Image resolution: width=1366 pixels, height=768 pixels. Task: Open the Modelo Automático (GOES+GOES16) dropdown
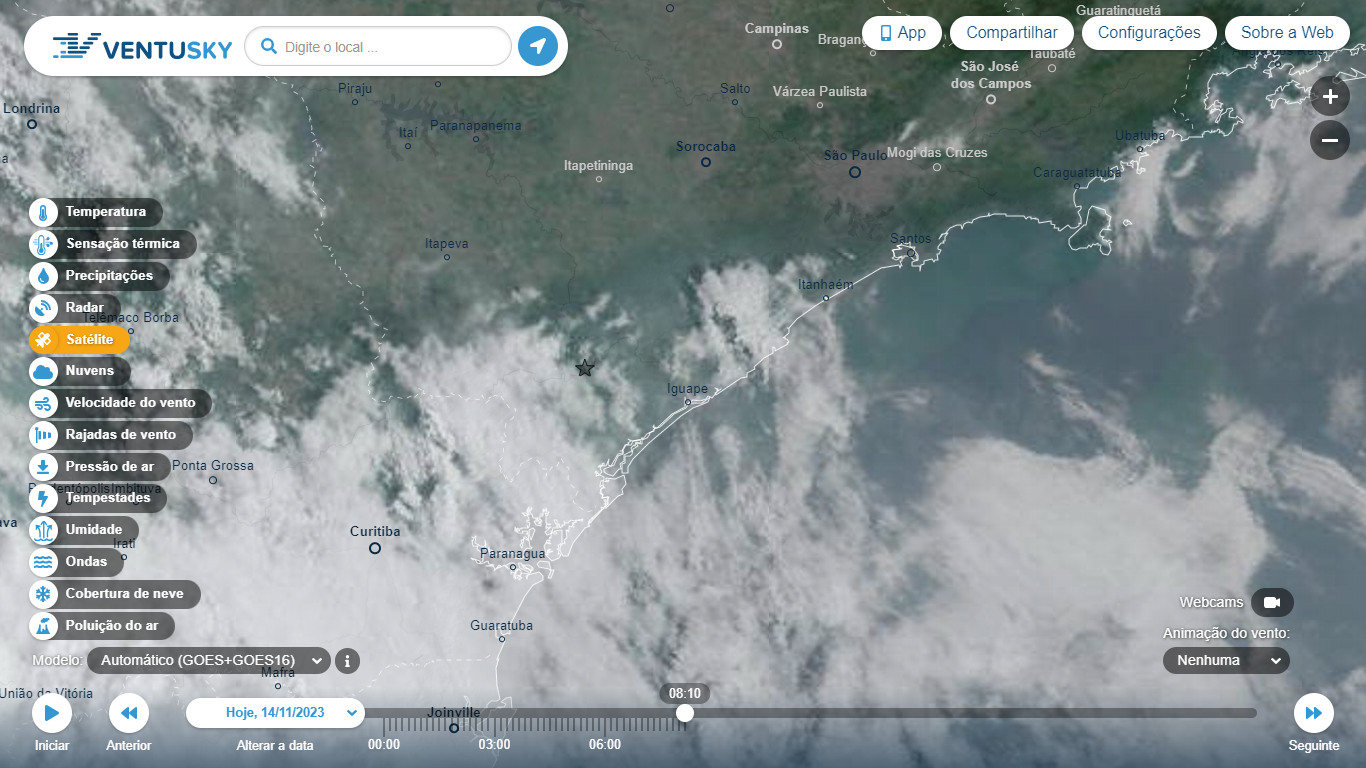[x=209, y=660]
